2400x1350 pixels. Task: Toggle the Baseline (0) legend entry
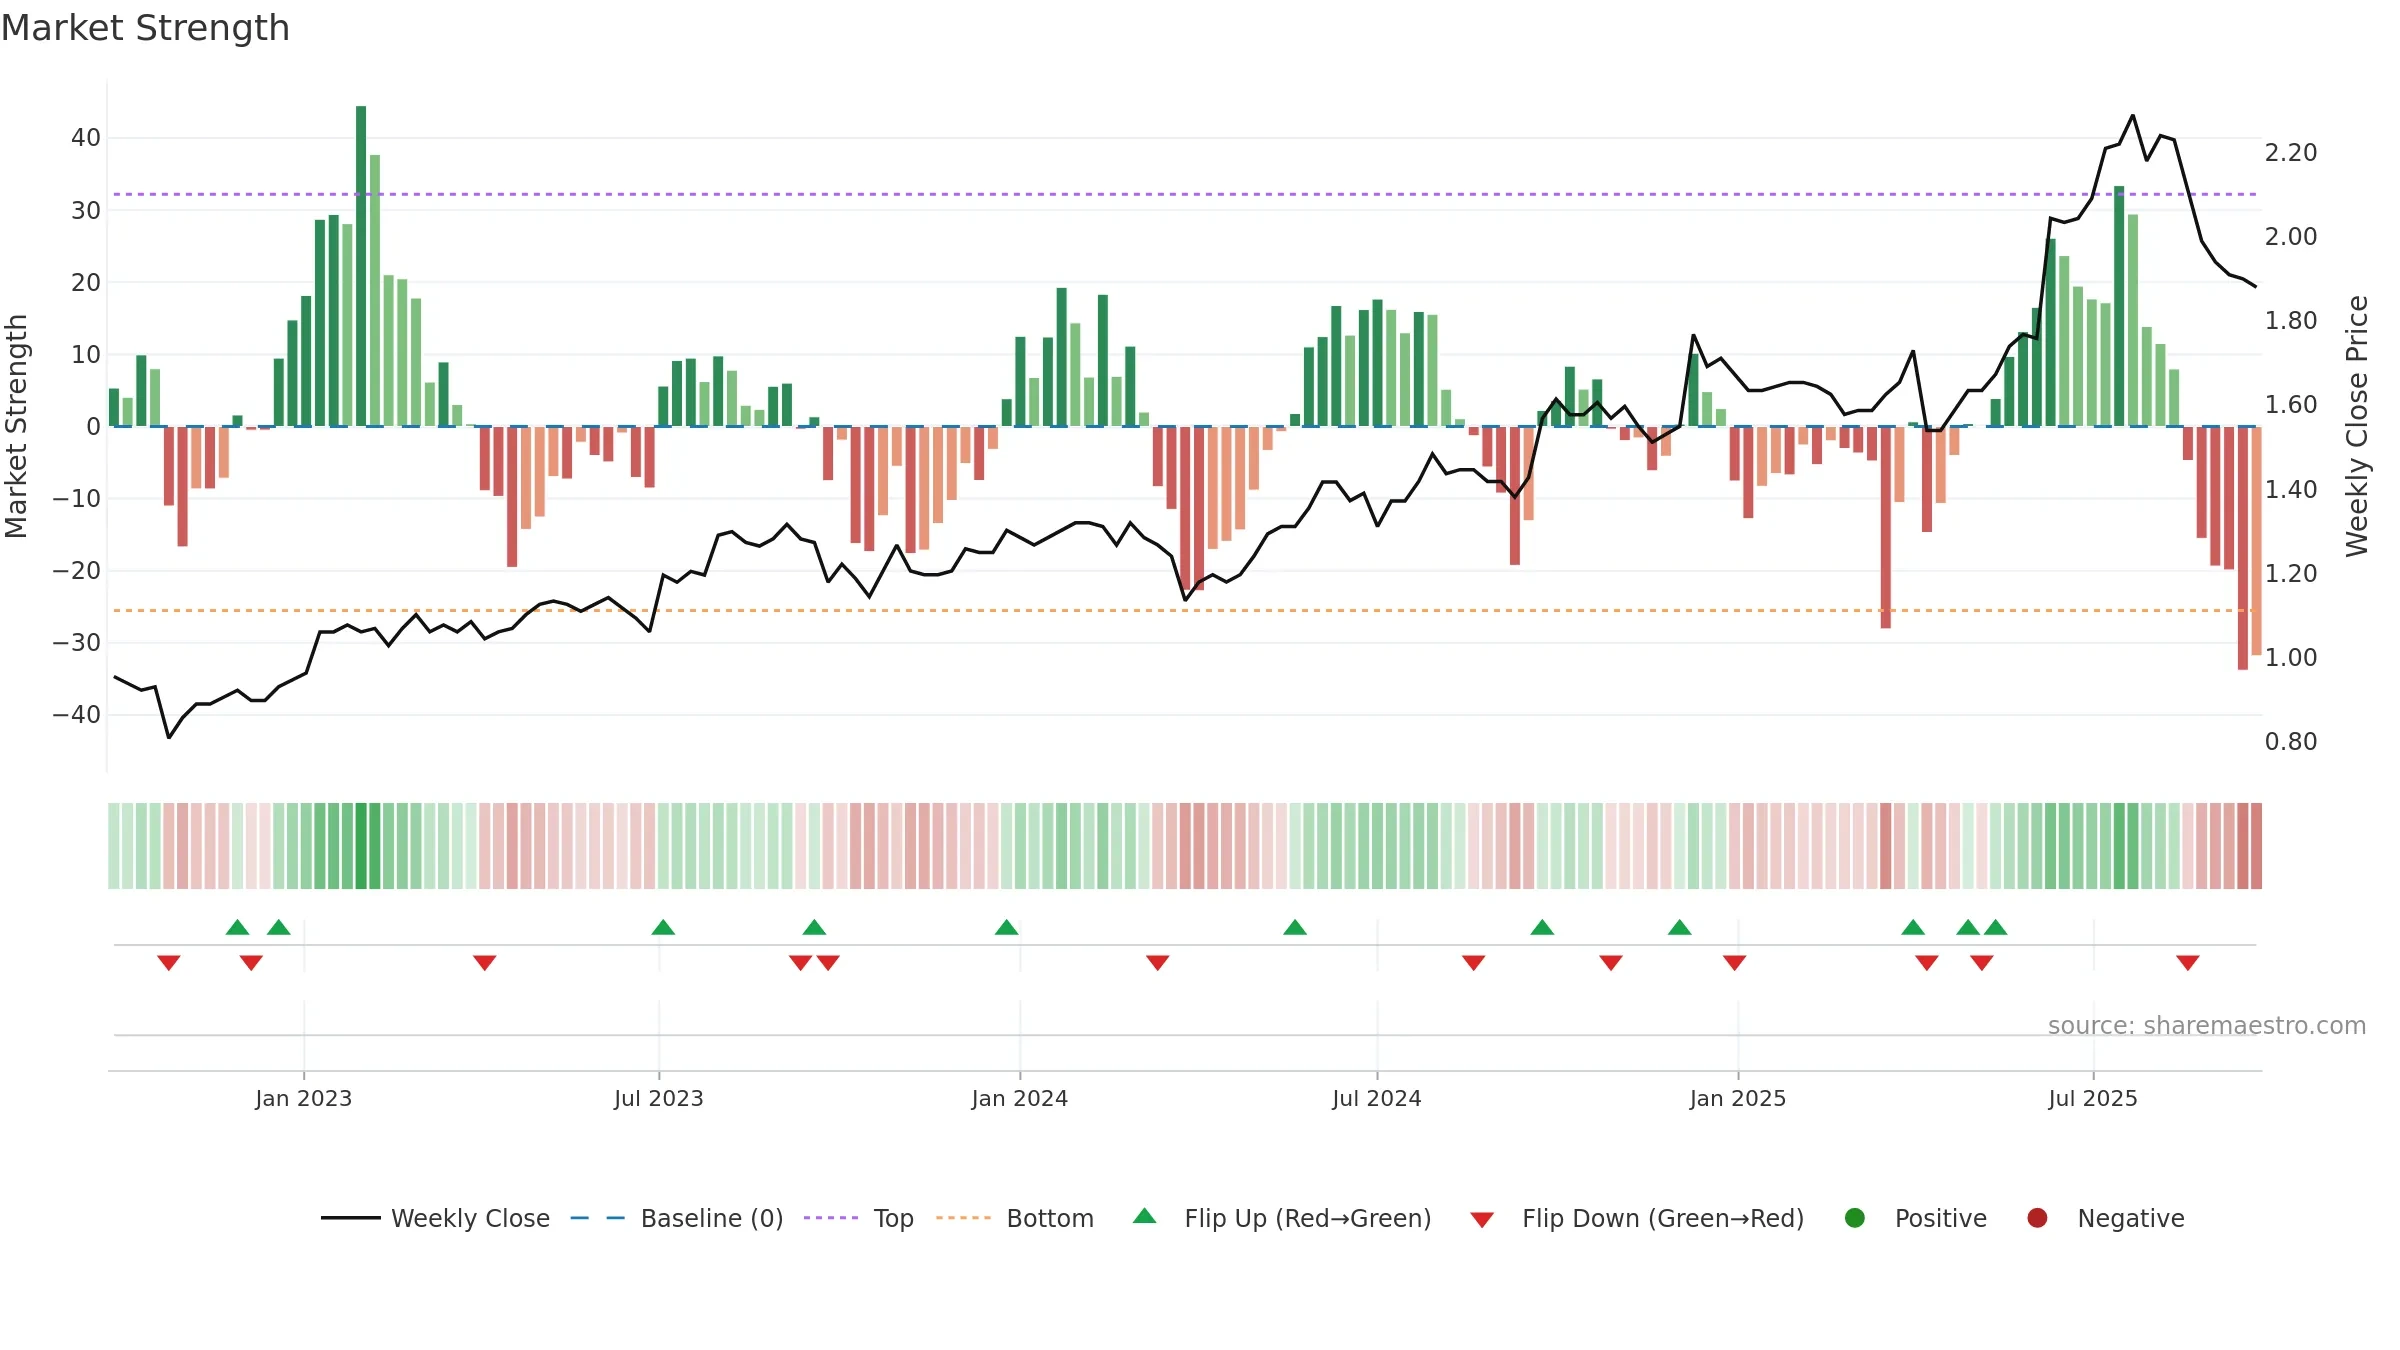tap(677, 1218)
